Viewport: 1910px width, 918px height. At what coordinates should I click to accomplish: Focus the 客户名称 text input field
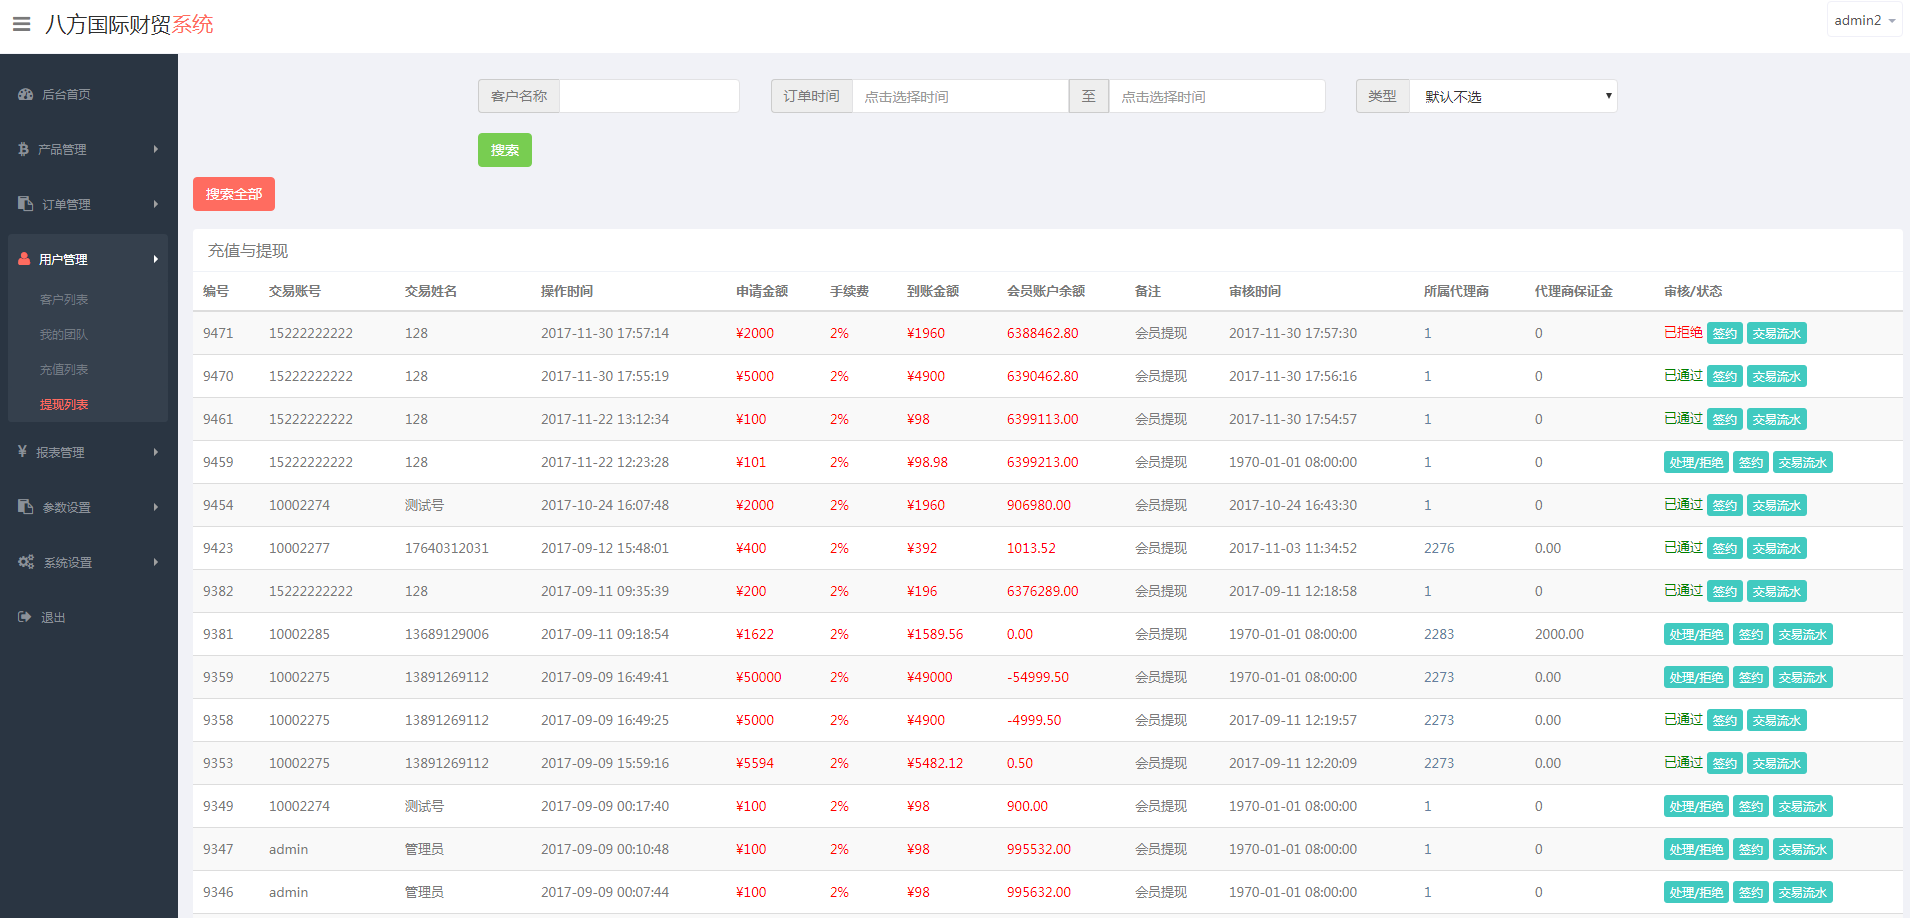tap(649, 96)
